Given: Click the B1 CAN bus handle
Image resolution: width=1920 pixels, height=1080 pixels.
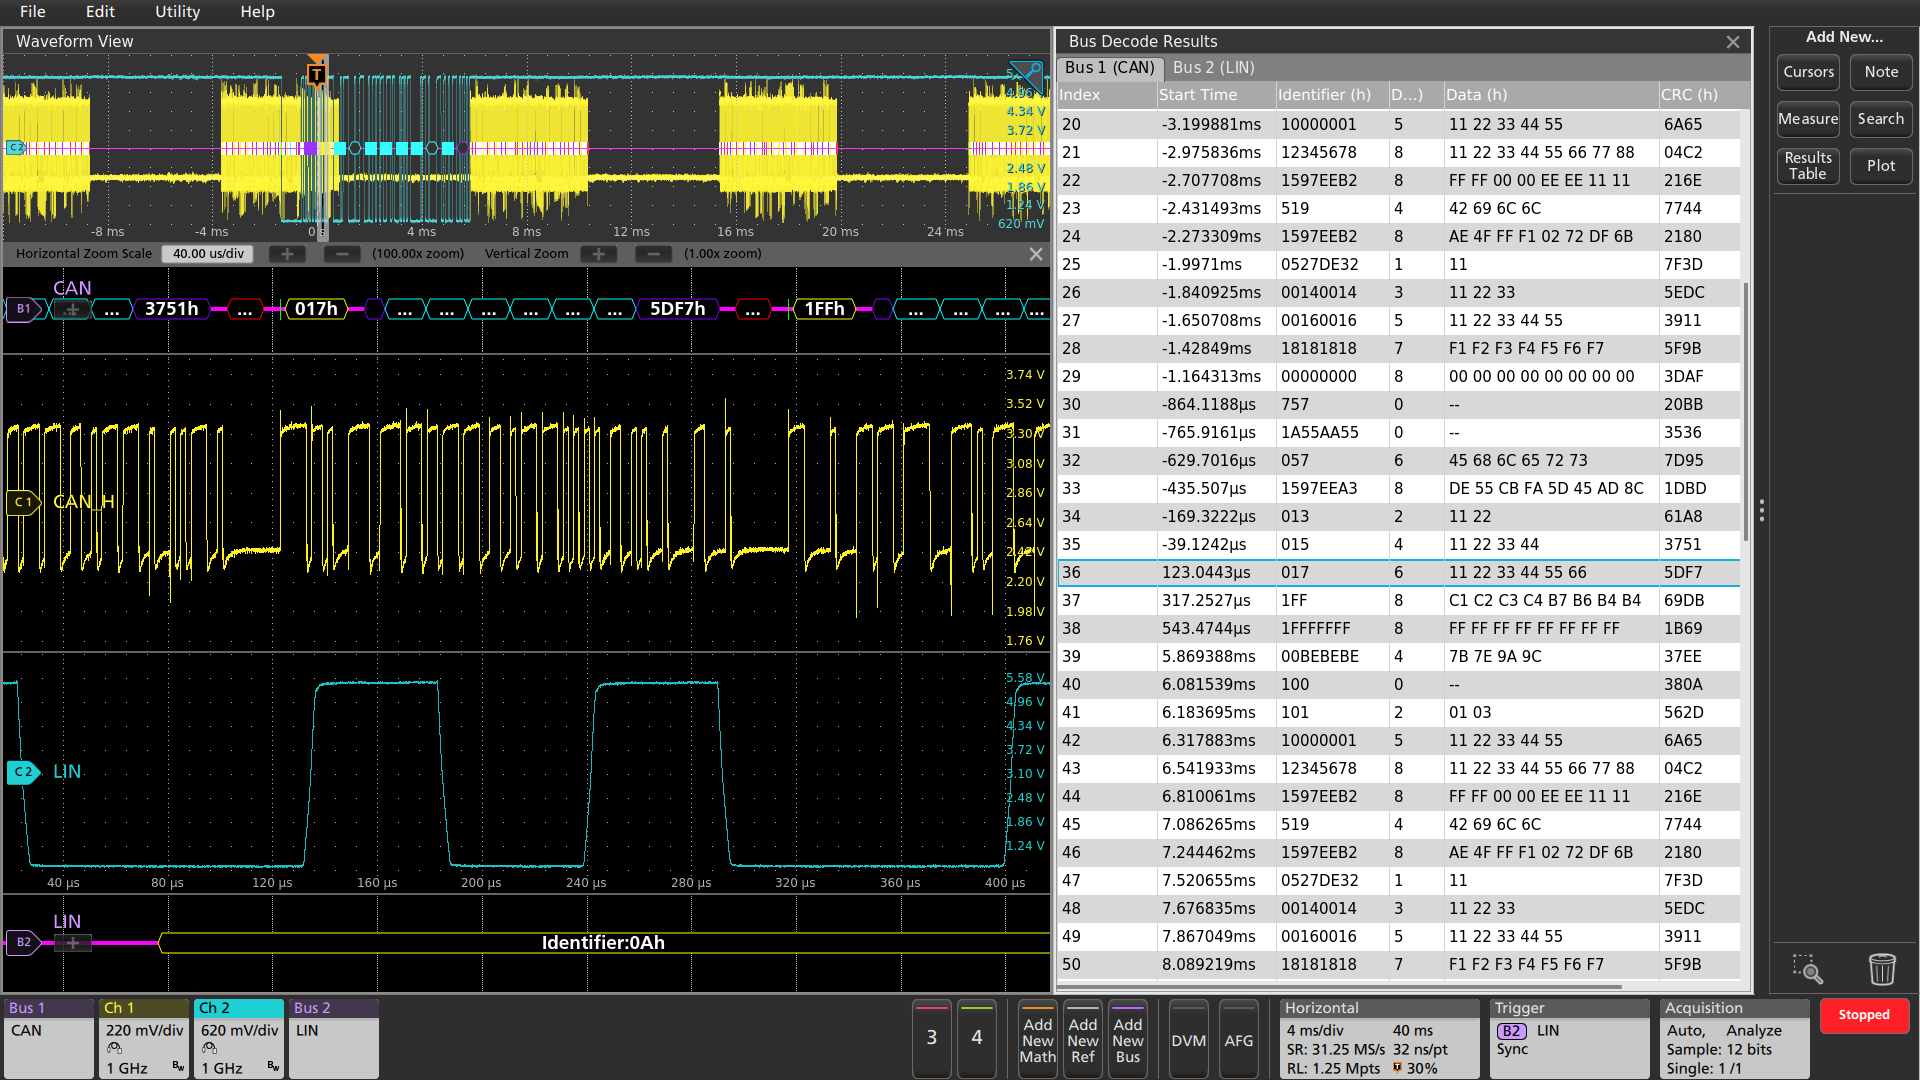Looking at the screenshot, I should point(23,309).
